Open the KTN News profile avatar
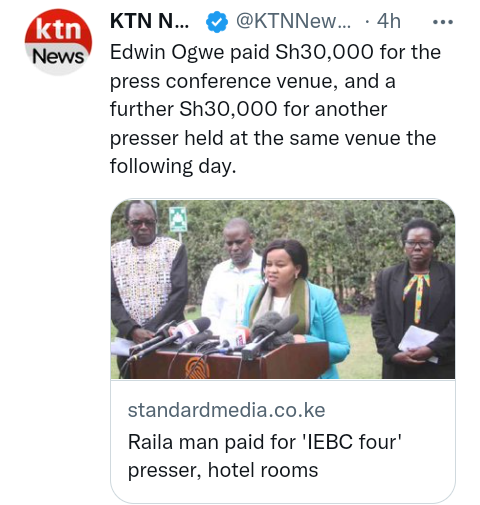Viewport: 480px width, 505px height. point(58,42)
